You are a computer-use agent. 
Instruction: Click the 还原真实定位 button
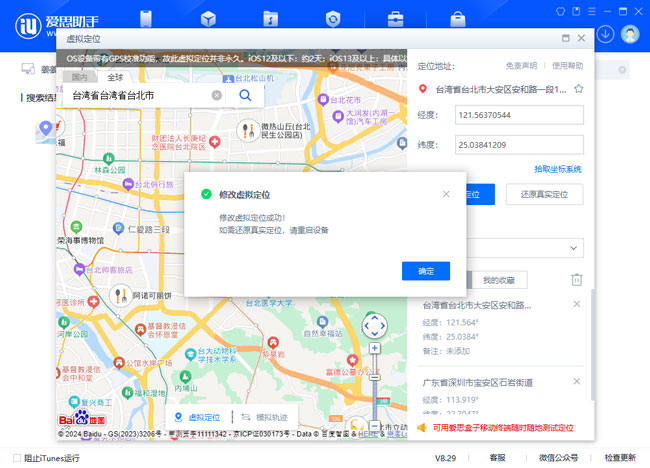tap(544, 194)
